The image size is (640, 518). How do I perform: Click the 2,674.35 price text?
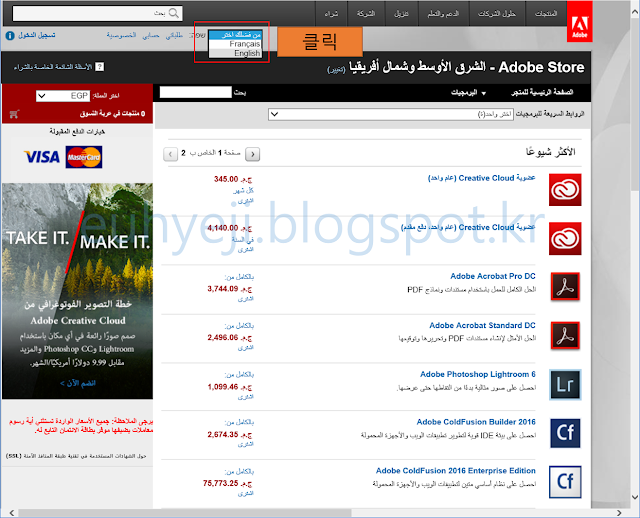(229, 434)
